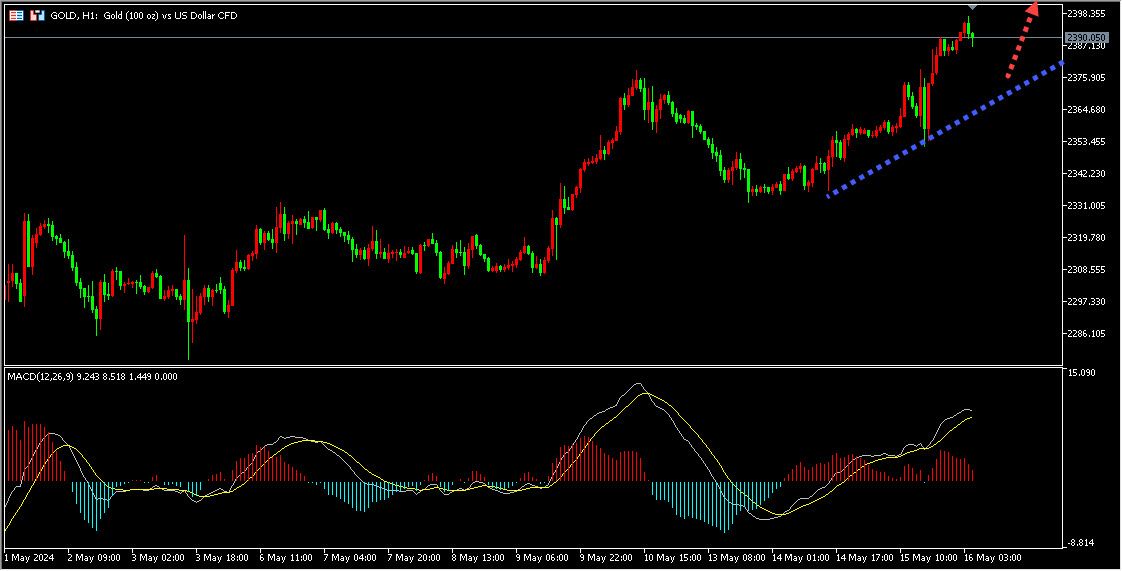Click the gray chart shift triangle marker

(973, 7)
